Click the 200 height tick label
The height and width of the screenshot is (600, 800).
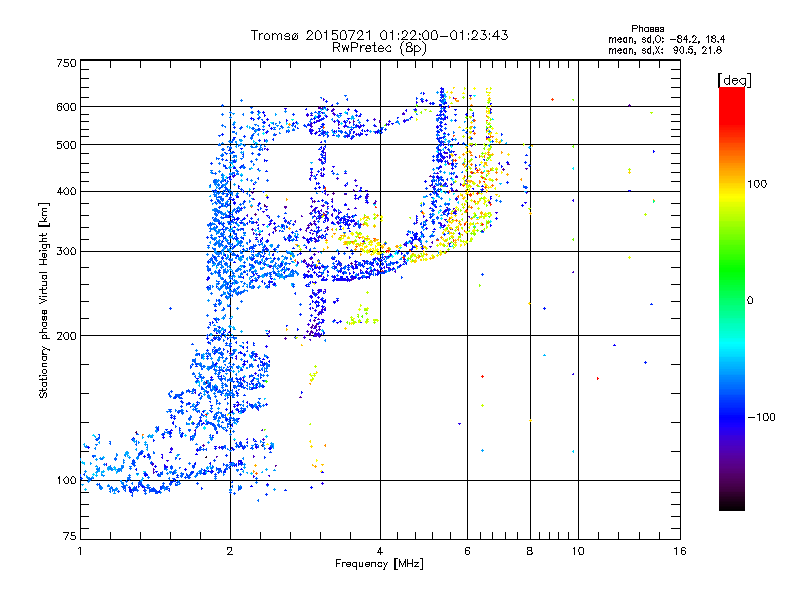point(66,336)
